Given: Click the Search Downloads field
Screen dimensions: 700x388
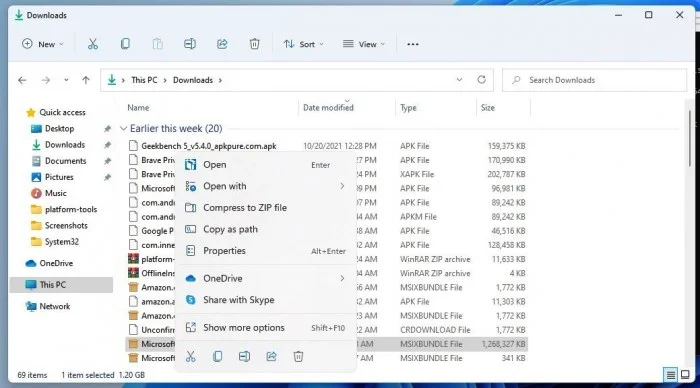Looking at the screenshot, I should click(594, 80).
